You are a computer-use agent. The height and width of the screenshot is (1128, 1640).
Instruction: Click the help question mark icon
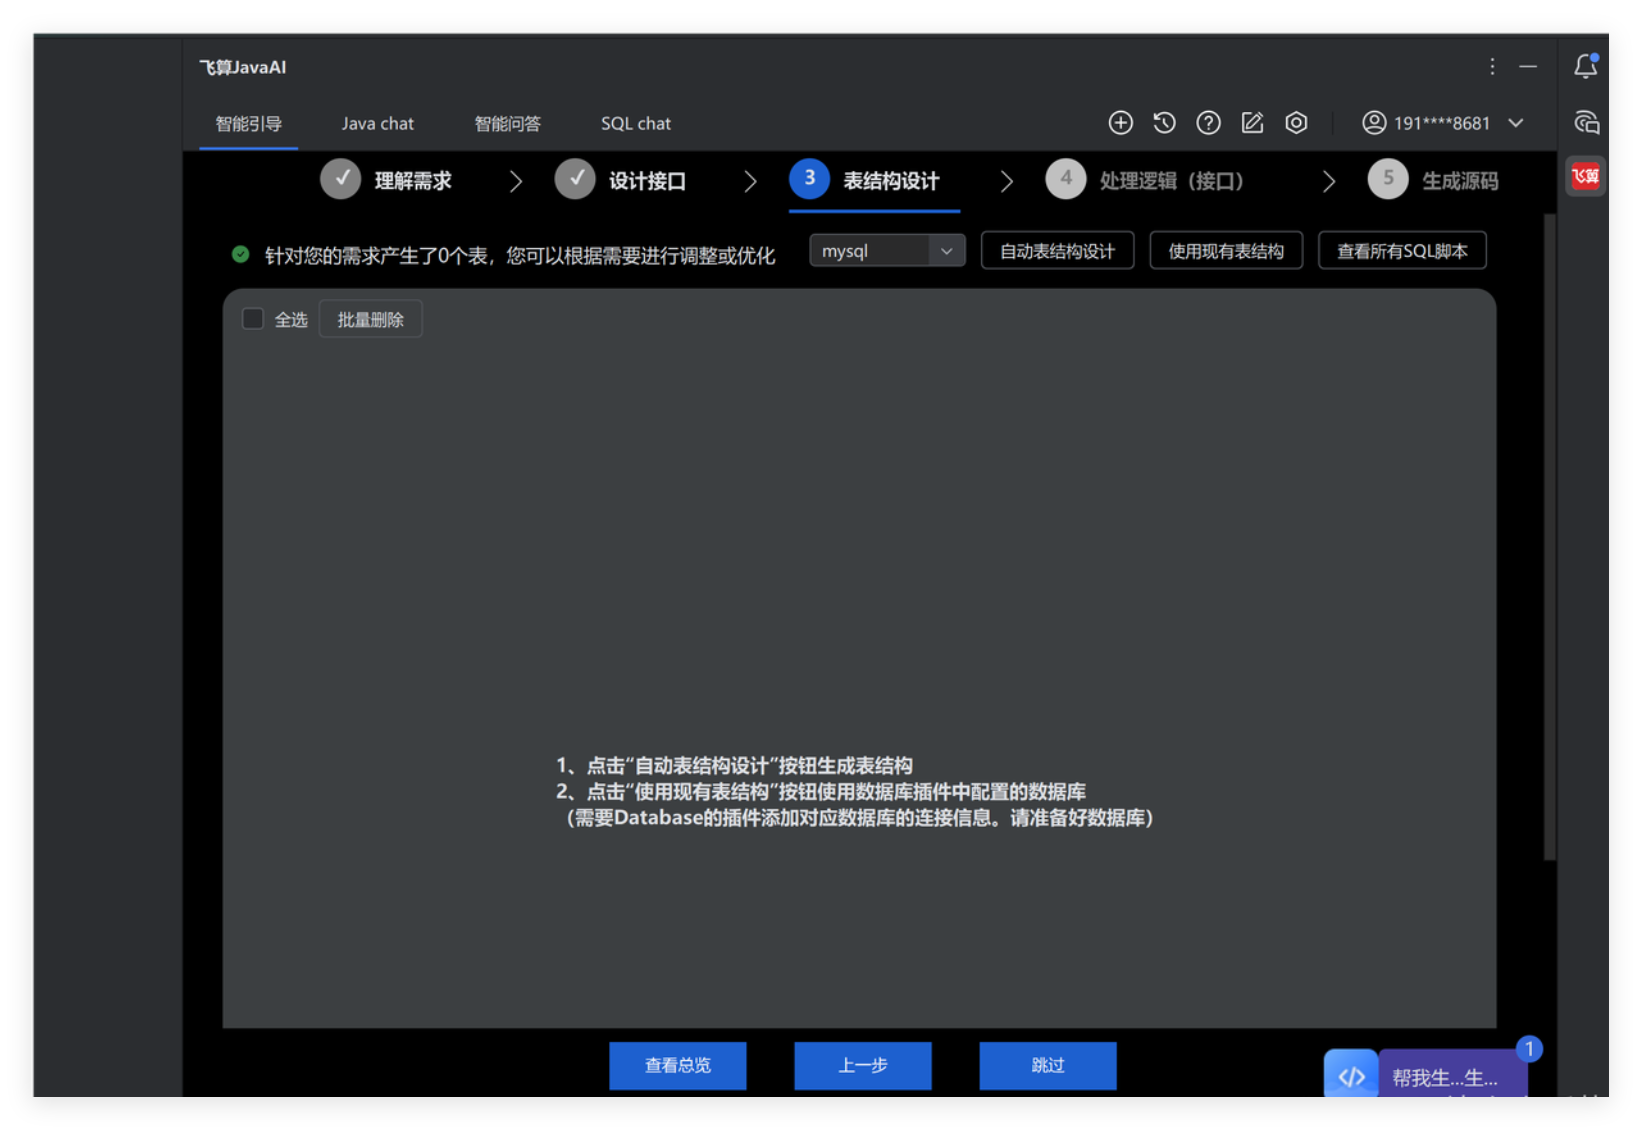pyautogui.click(x=1208, y=123)
